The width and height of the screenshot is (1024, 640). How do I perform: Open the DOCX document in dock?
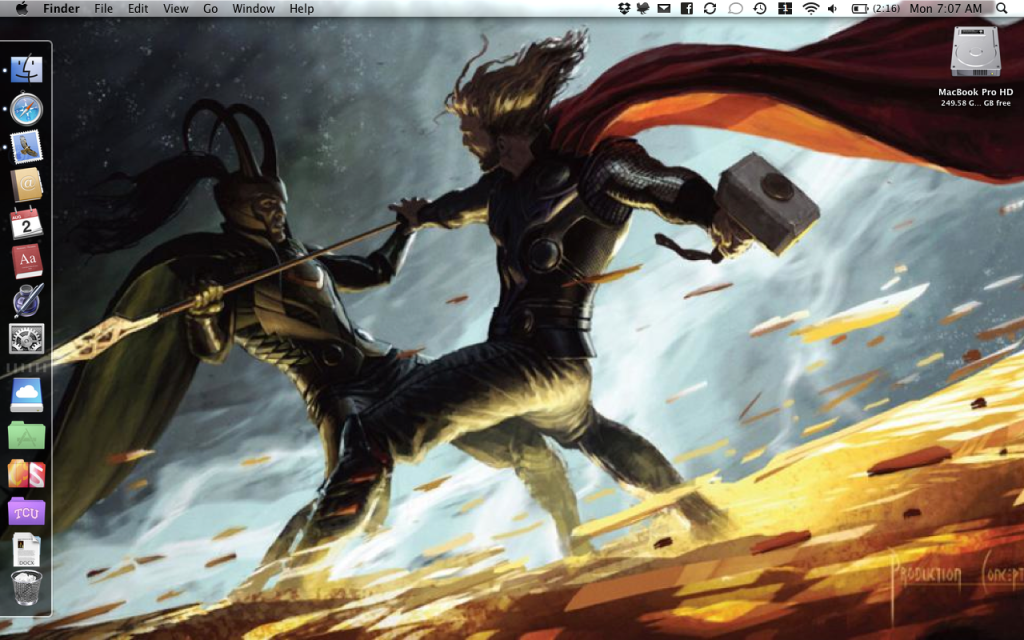27,551
